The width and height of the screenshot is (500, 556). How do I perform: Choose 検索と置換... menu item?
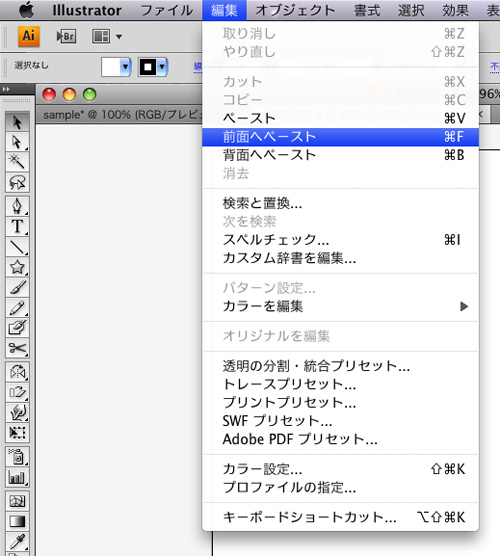point(340,203)
